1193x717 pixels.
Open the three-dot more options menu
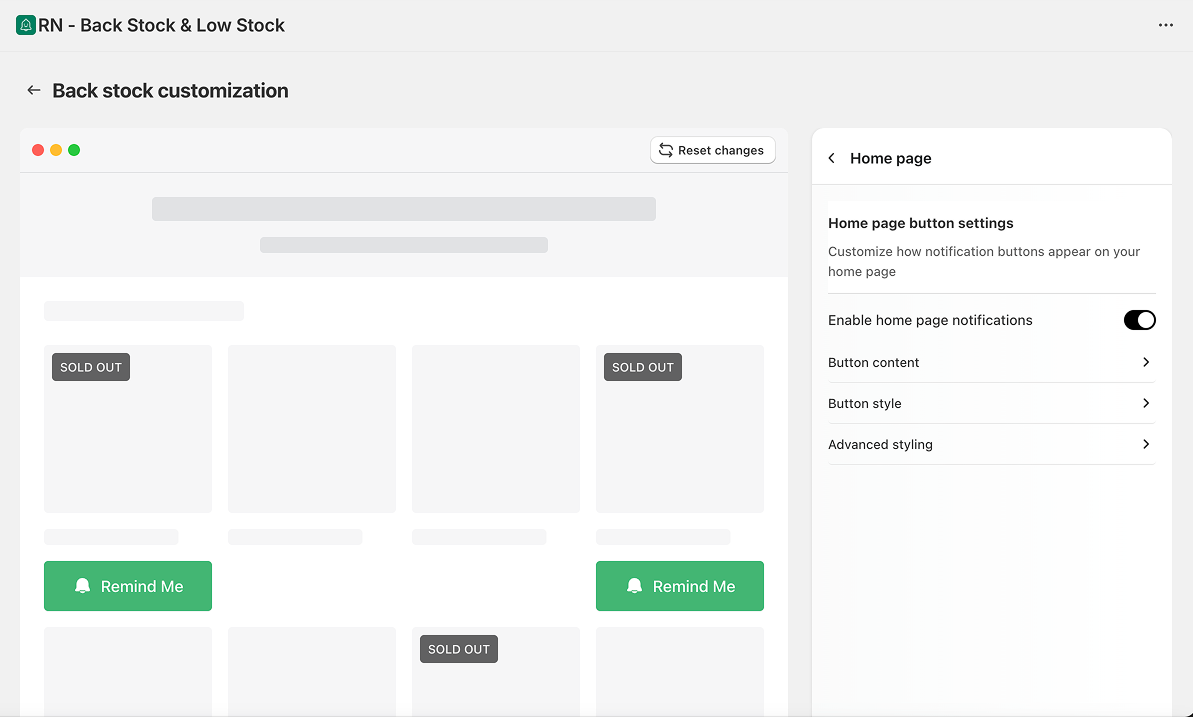pyautogui.click(x=1165, y=25)
